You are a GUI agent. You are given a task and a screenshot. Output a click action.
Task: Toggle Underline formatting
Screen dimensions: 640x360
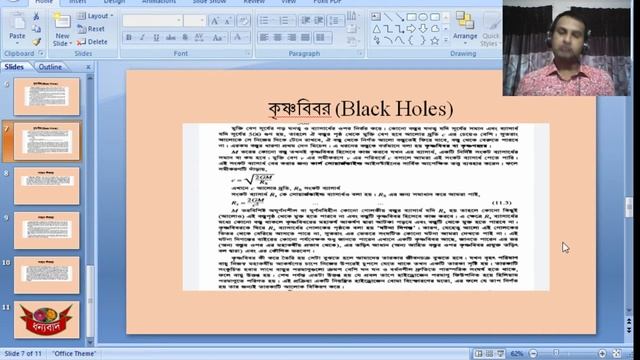pos(156,38)
